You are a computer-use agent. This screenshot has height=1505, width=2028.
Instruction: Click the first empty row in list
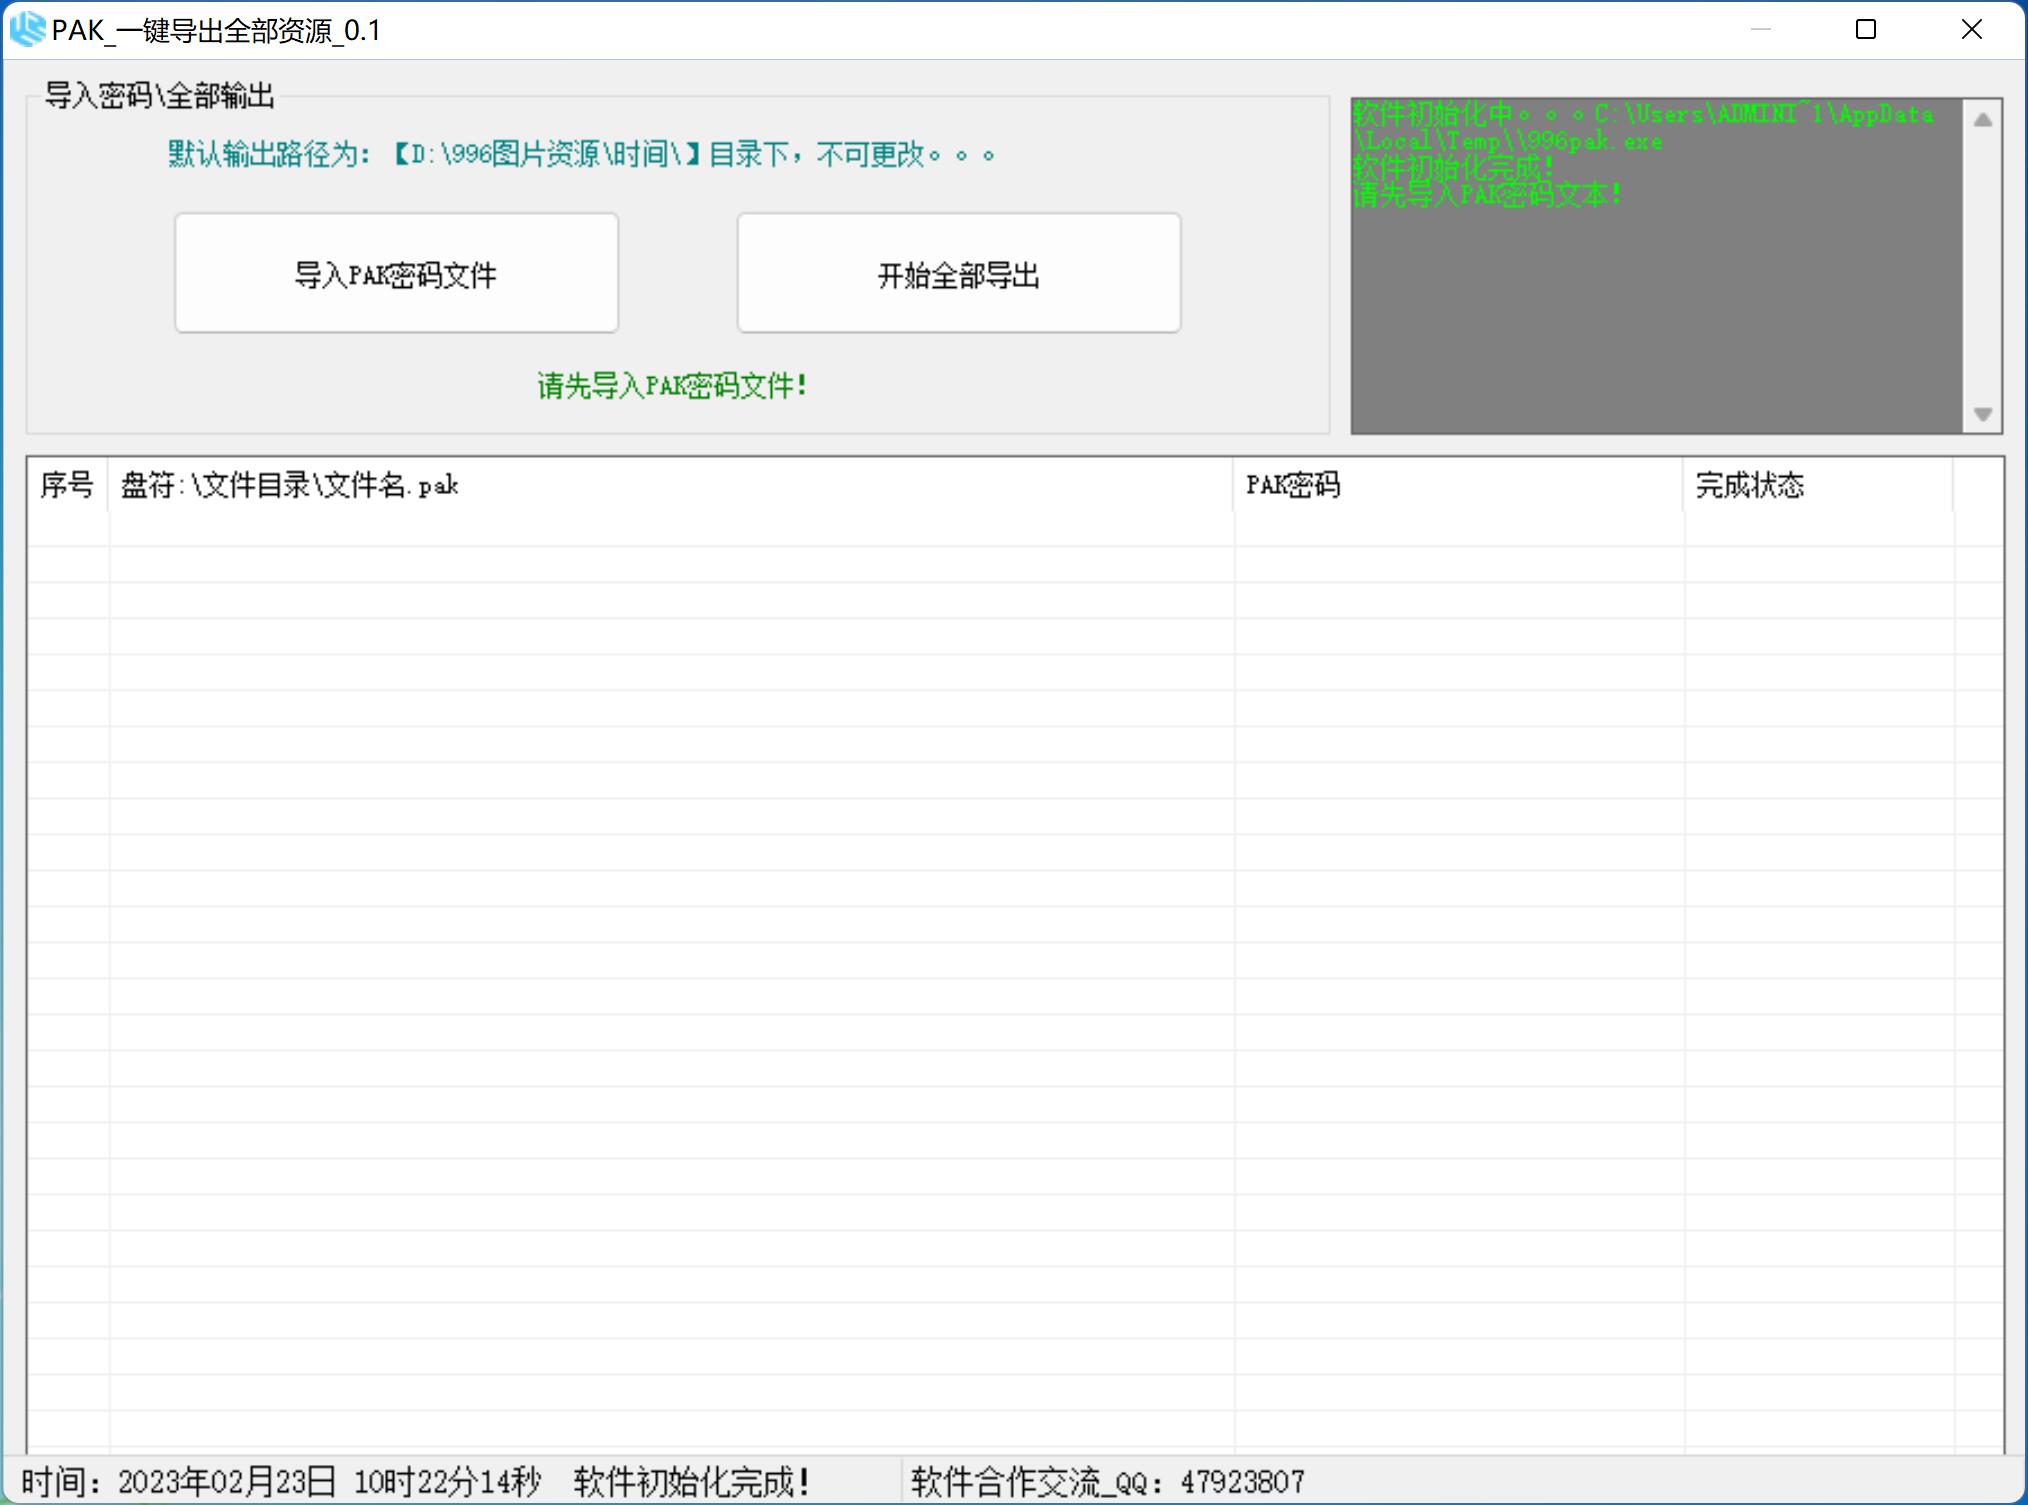(x=670, y=528)
